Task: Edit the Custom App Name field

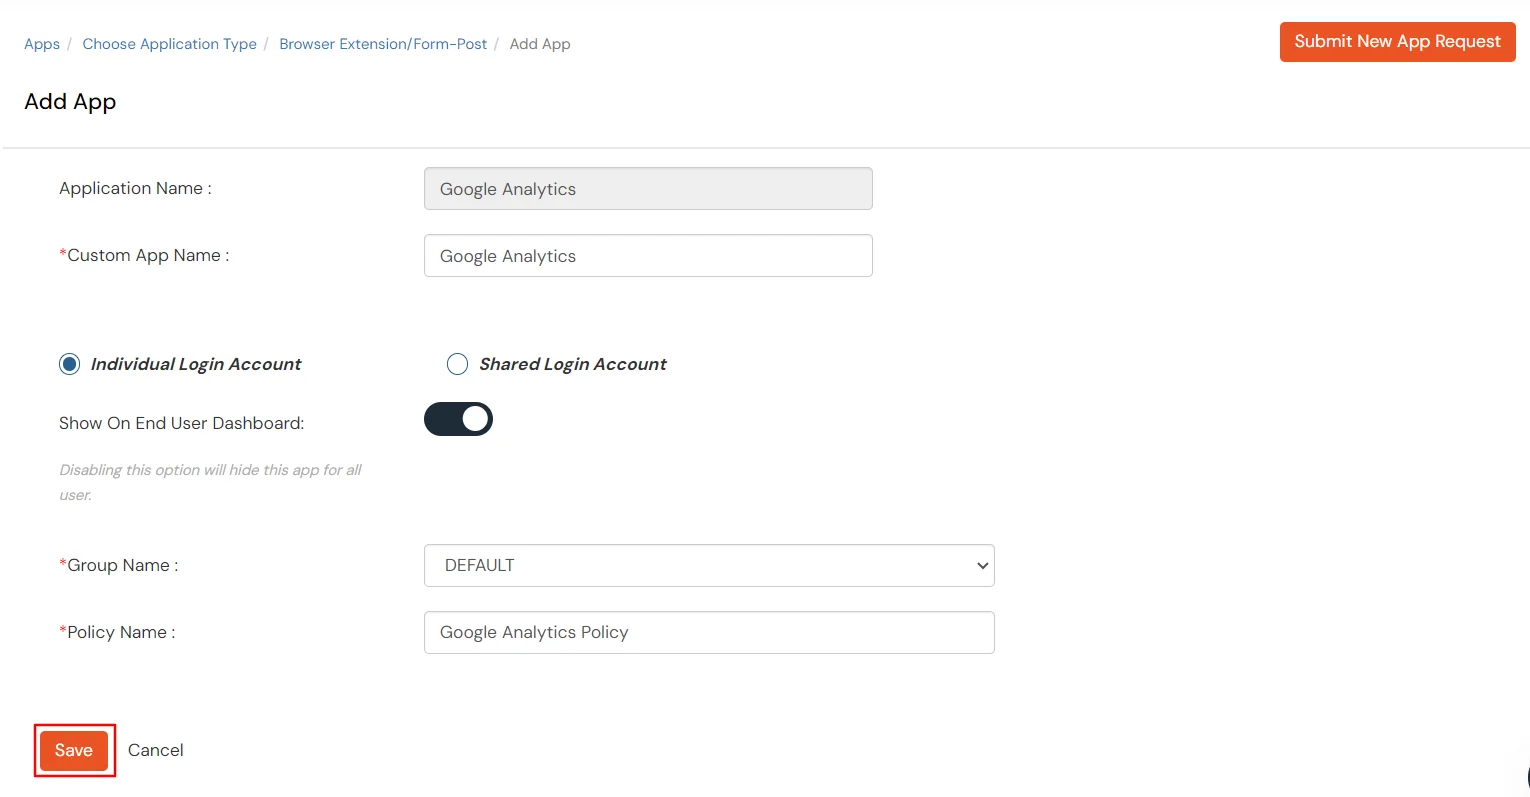Action: pos(648,255)
